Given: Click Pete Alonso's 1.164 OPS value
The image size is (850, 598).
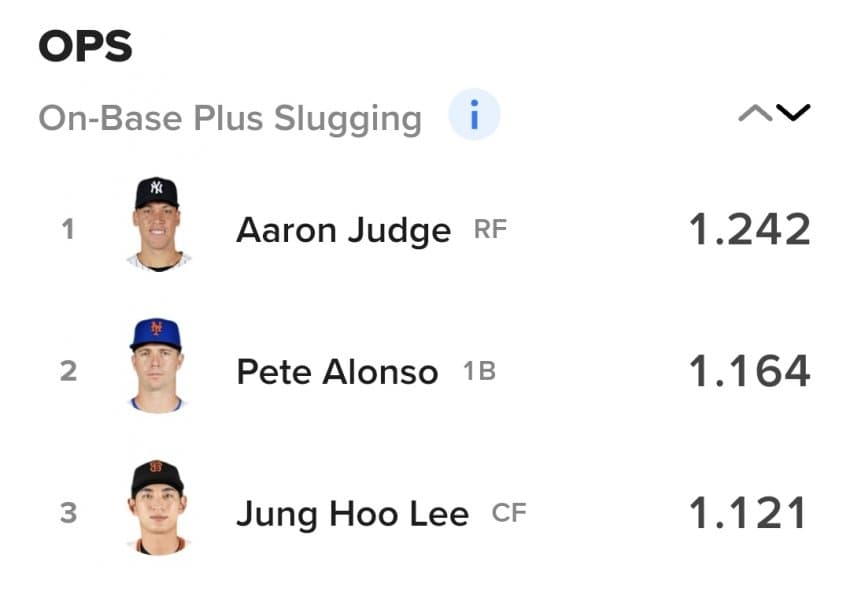Looking at the screenshot, I should [x=749, y=372].
